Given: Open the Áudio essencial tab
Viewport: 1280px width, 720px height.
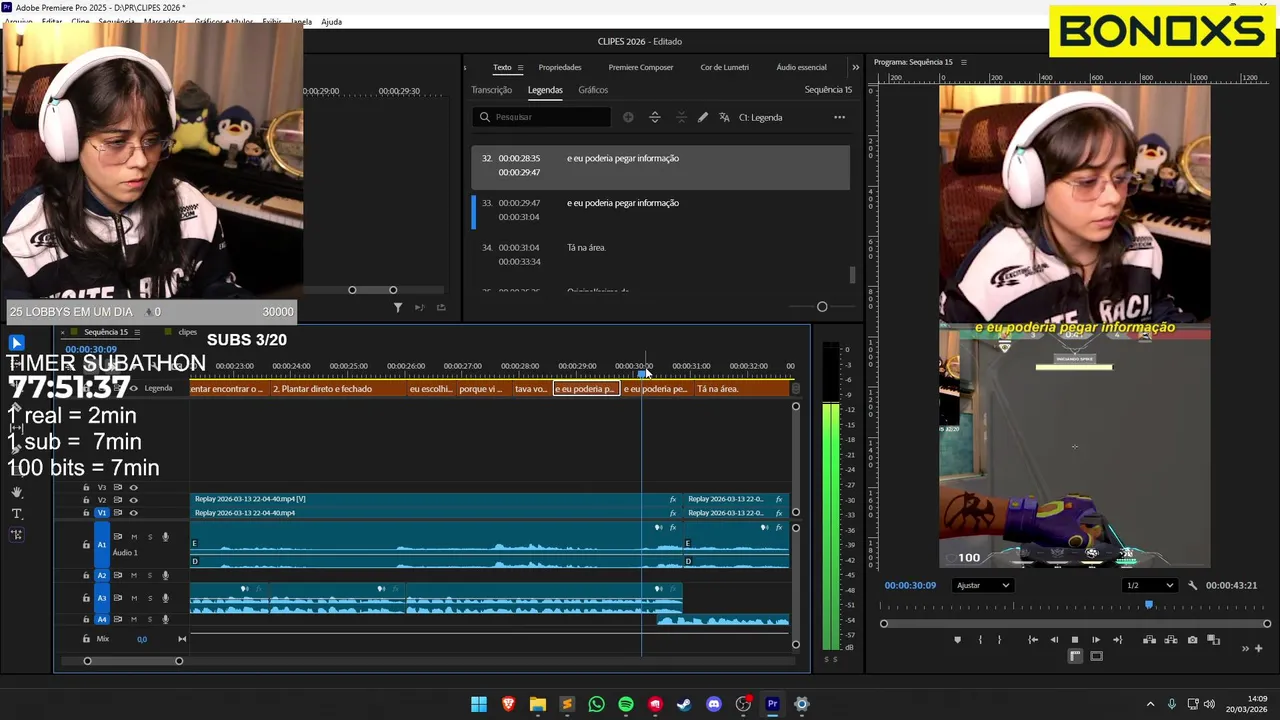Looking at the screenshot, I should (x=802, y=67).
